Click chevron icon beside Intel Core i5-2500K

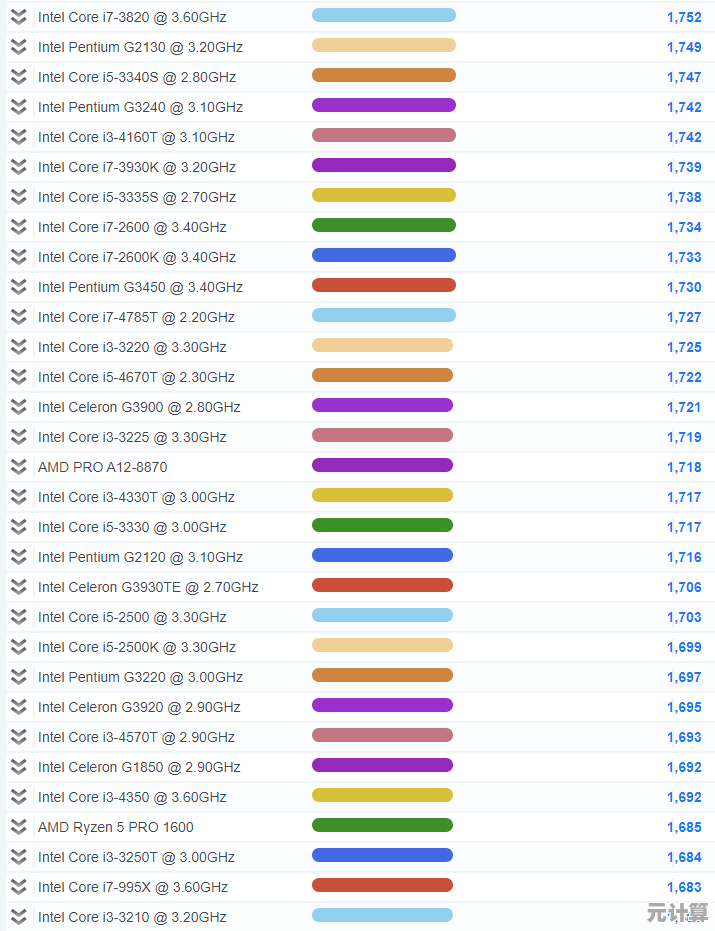click(18, 647)
